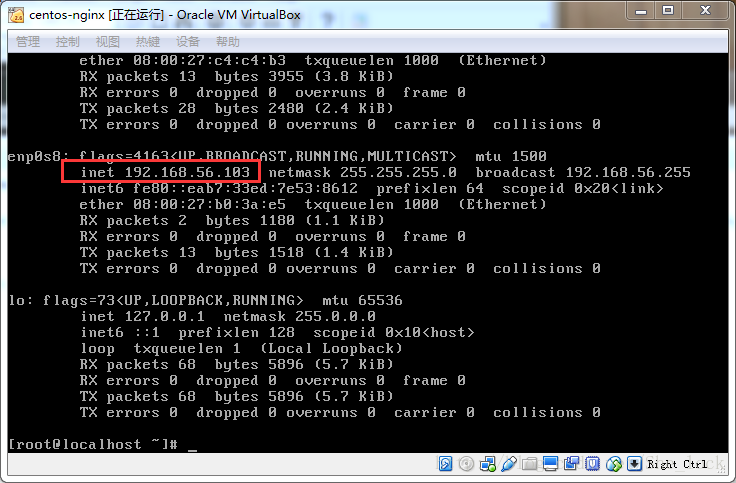Click the [root@localhost ~]# prompt
736x483 pixels.
(x=93, y=444)
